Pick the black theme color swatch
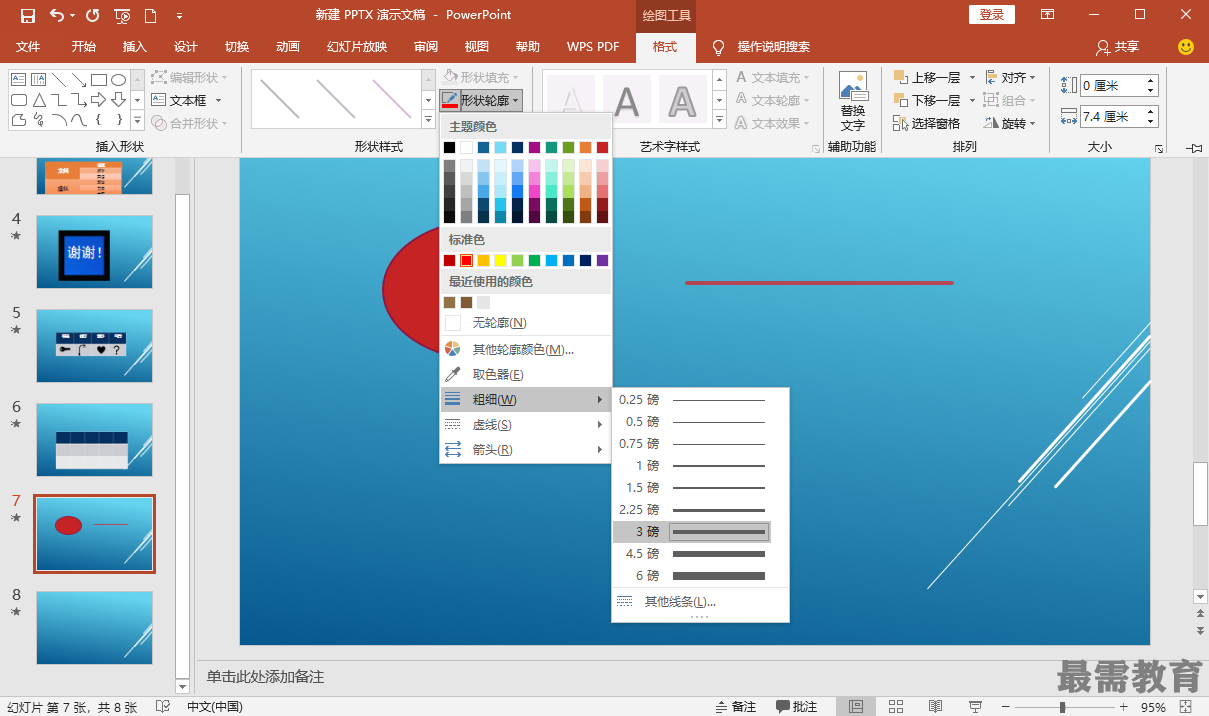Viewport: 1209px width, 716px height. pos(450,147)
